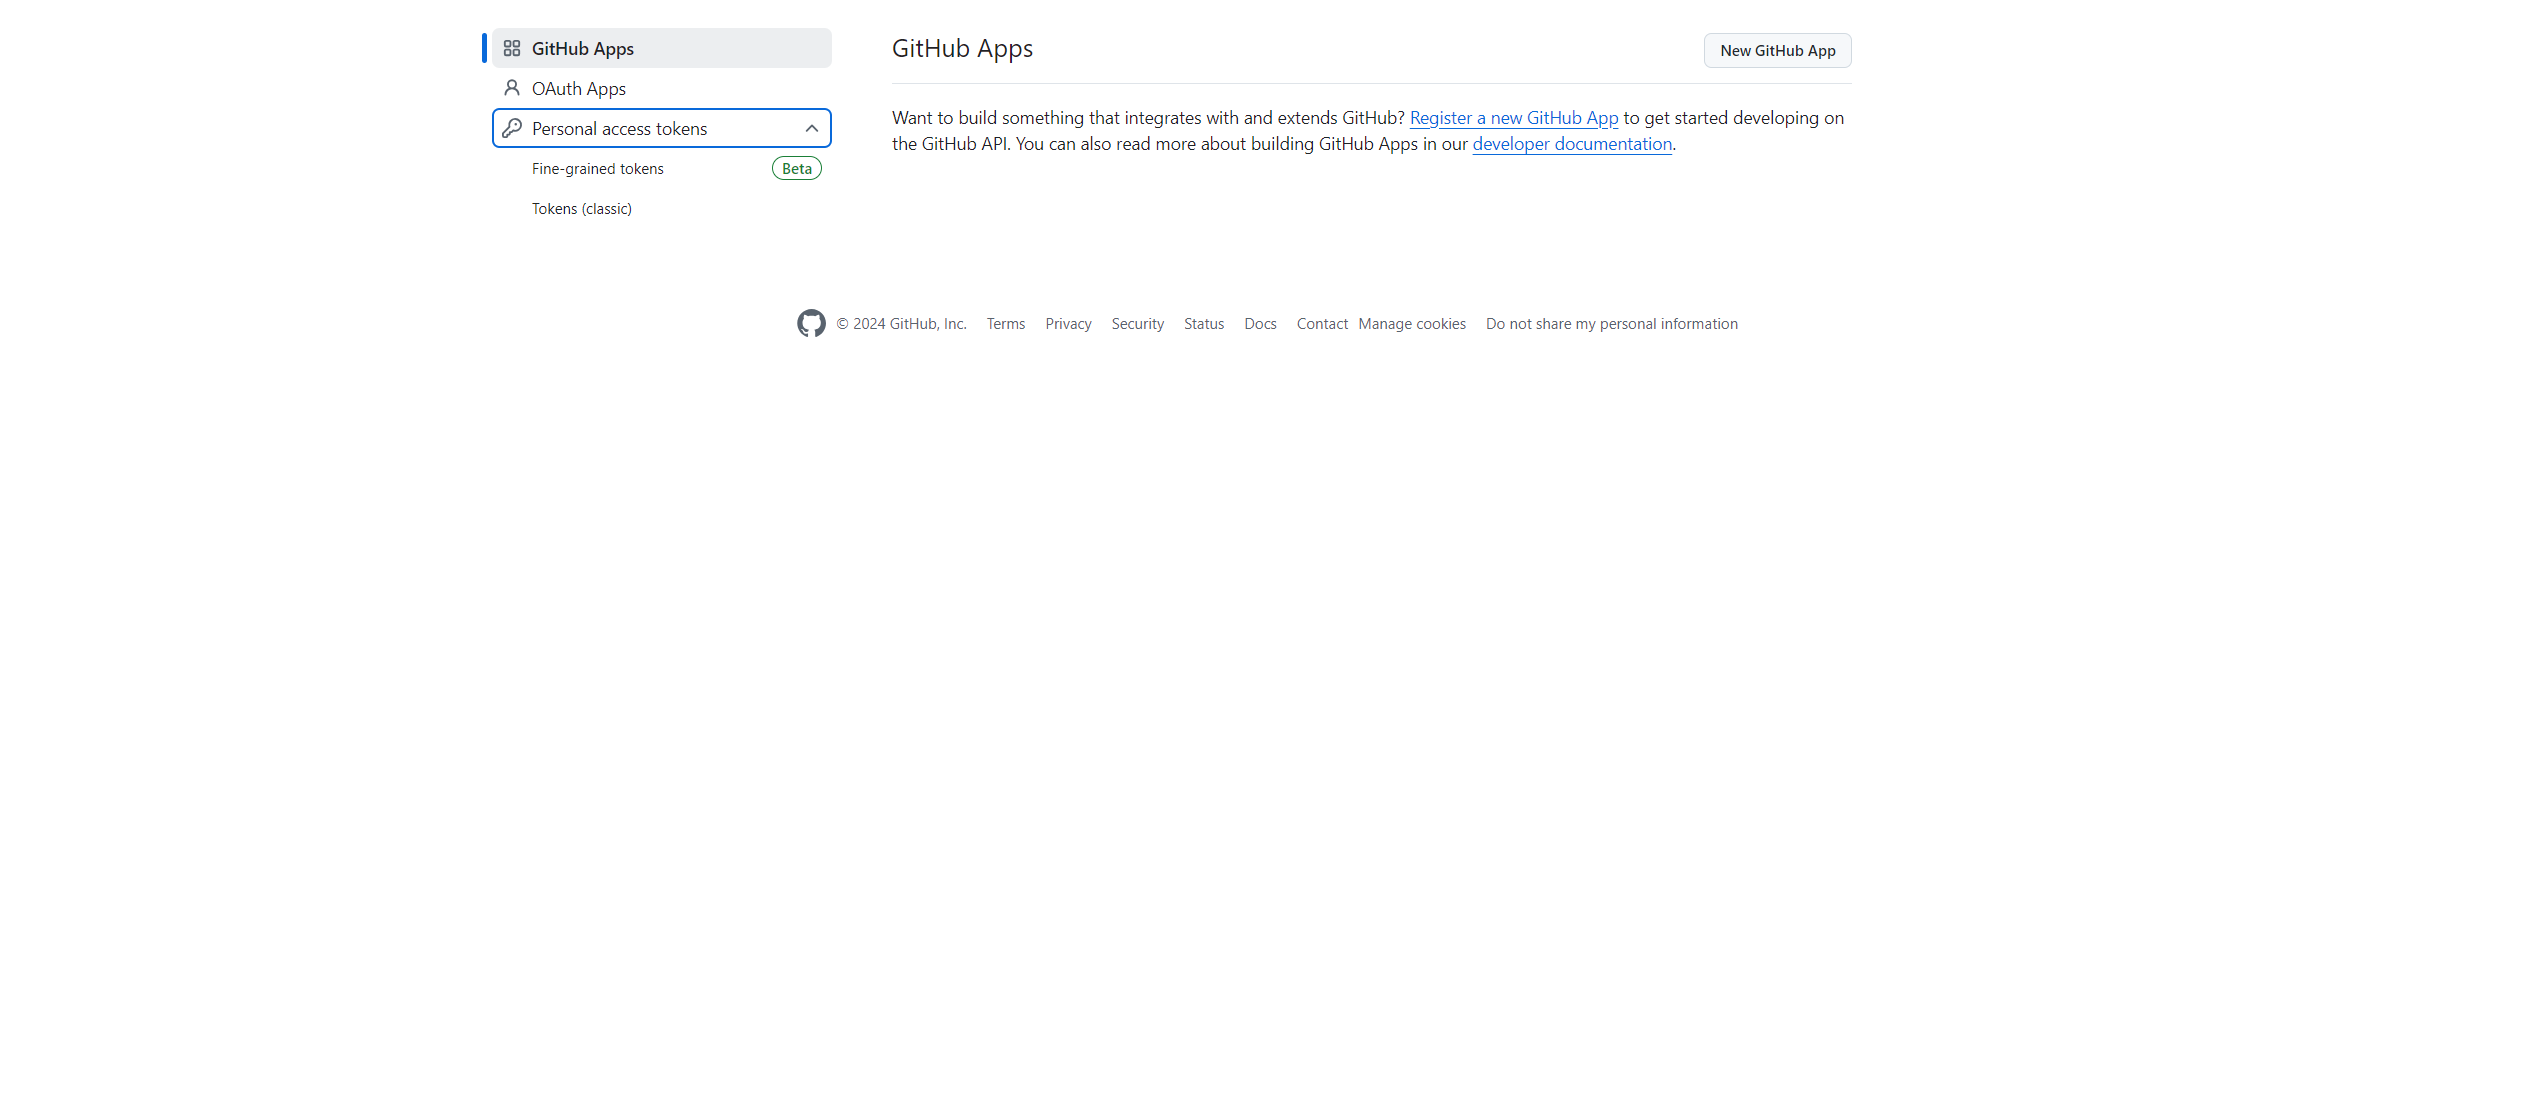Click Do not share my personal information
2544x1113 pixels.
click(x=1611, y=323)
